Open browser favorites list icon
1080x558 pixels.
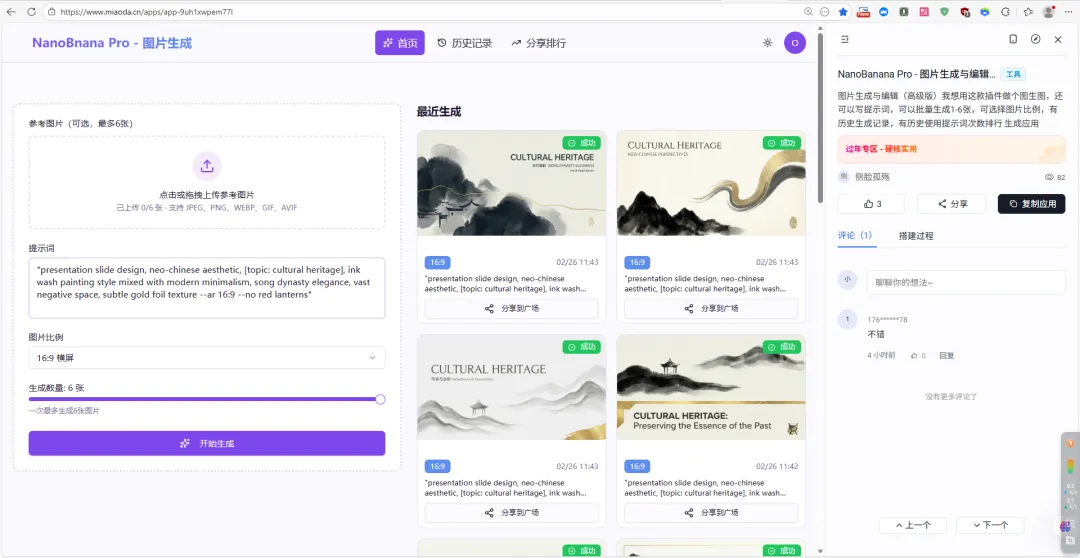(x=1028, y=12)
